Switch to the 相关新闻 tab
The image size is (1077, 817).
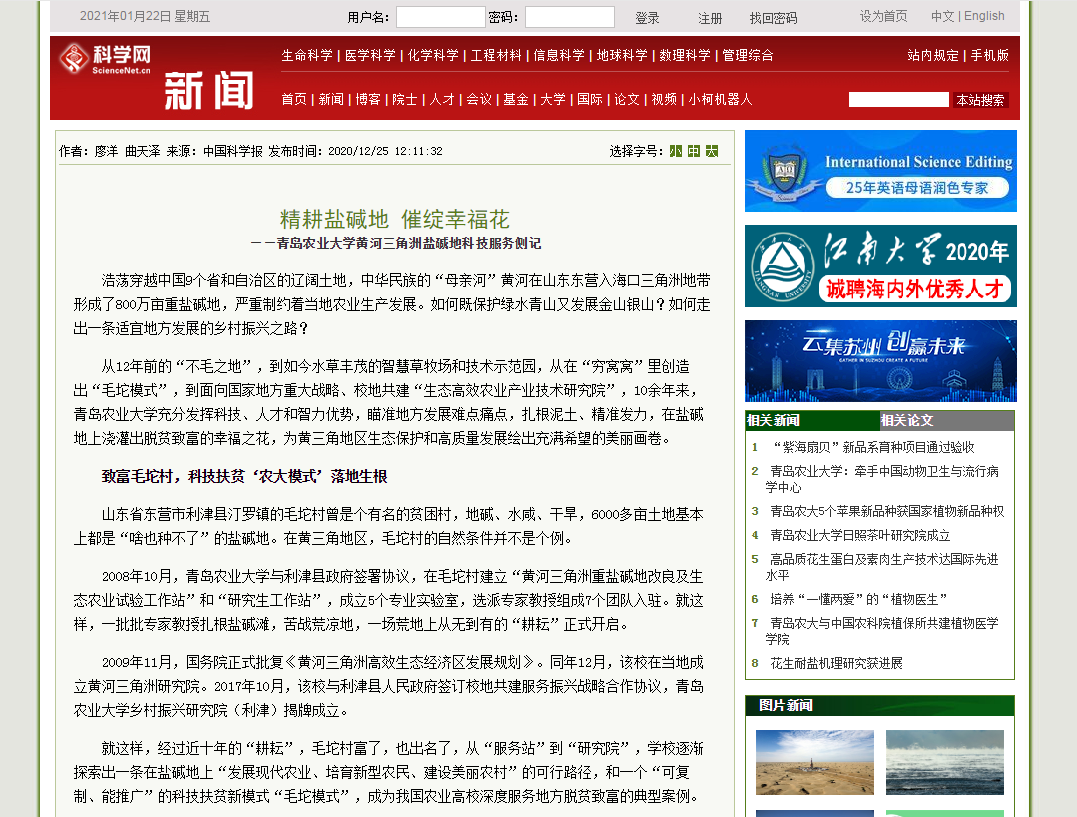coord(773,420)
